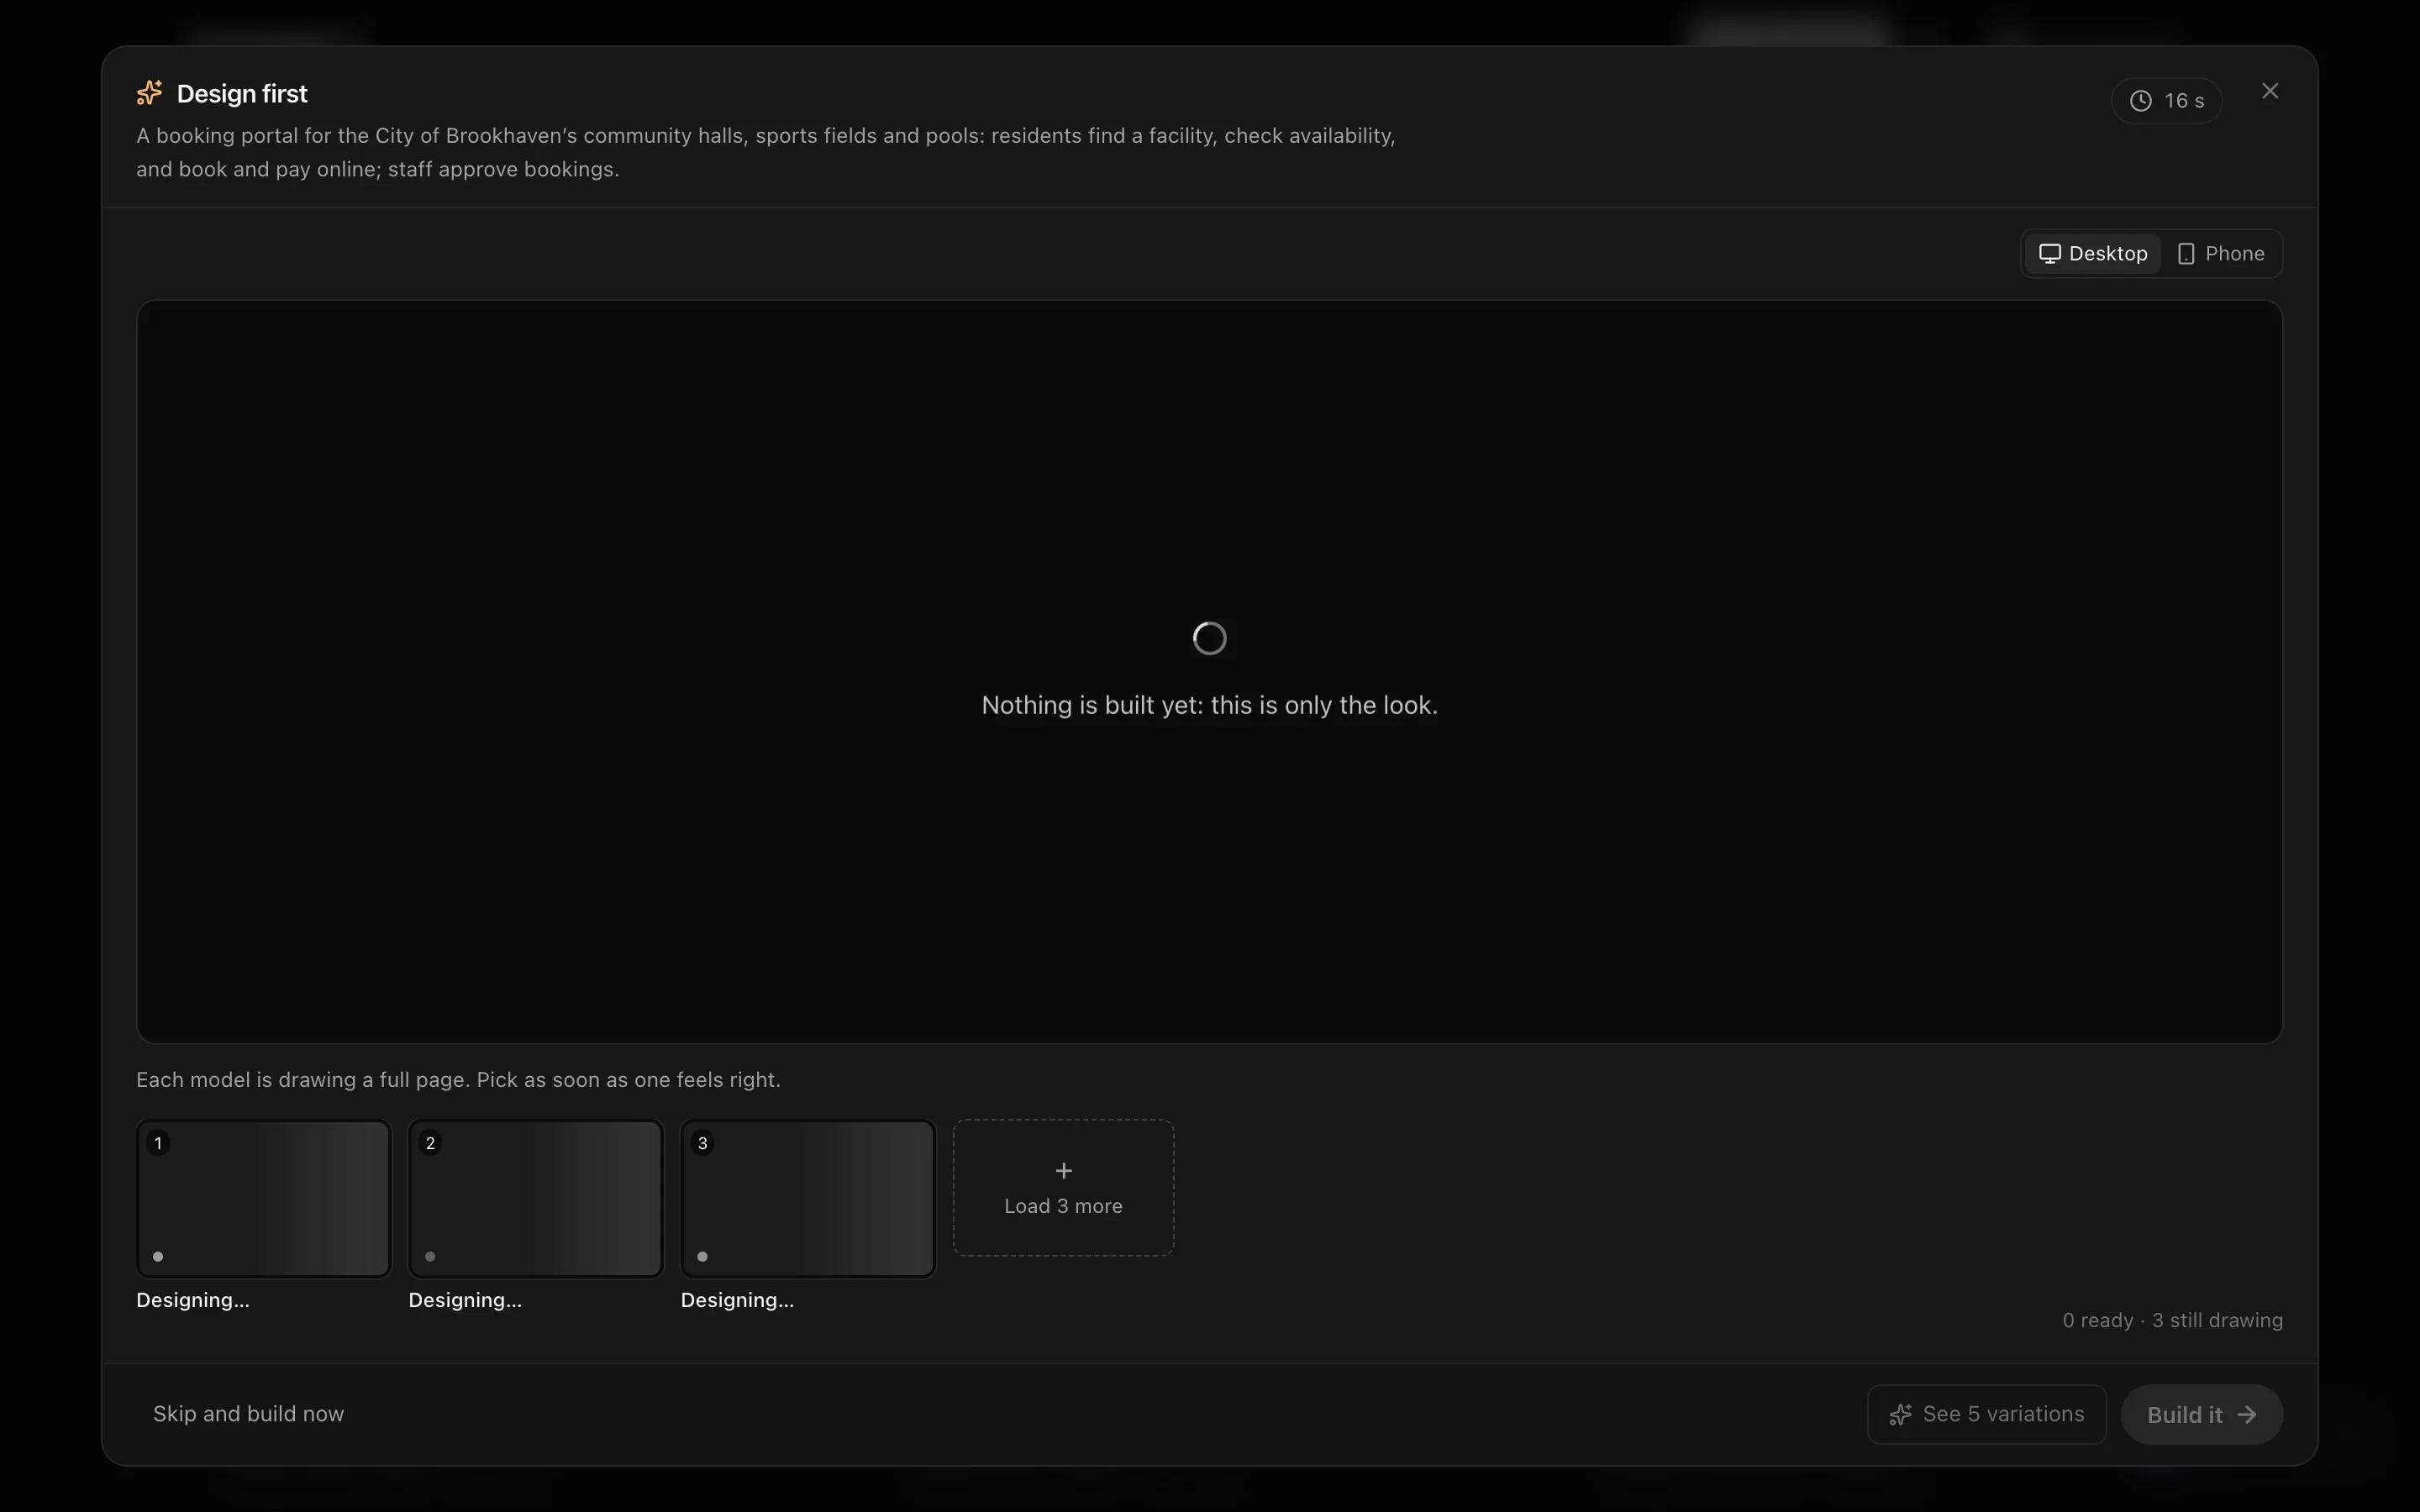
Task: Click the '0 ready · 3 still drawing' status
Action: click(x=2172, y=1320)
